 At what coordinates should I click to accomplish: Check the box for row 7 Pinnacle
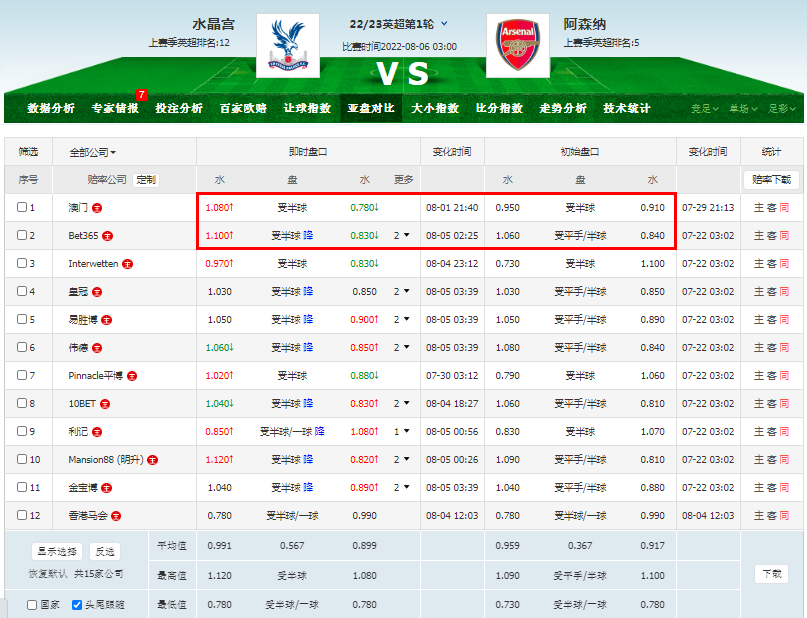click(x=22, y=375)
